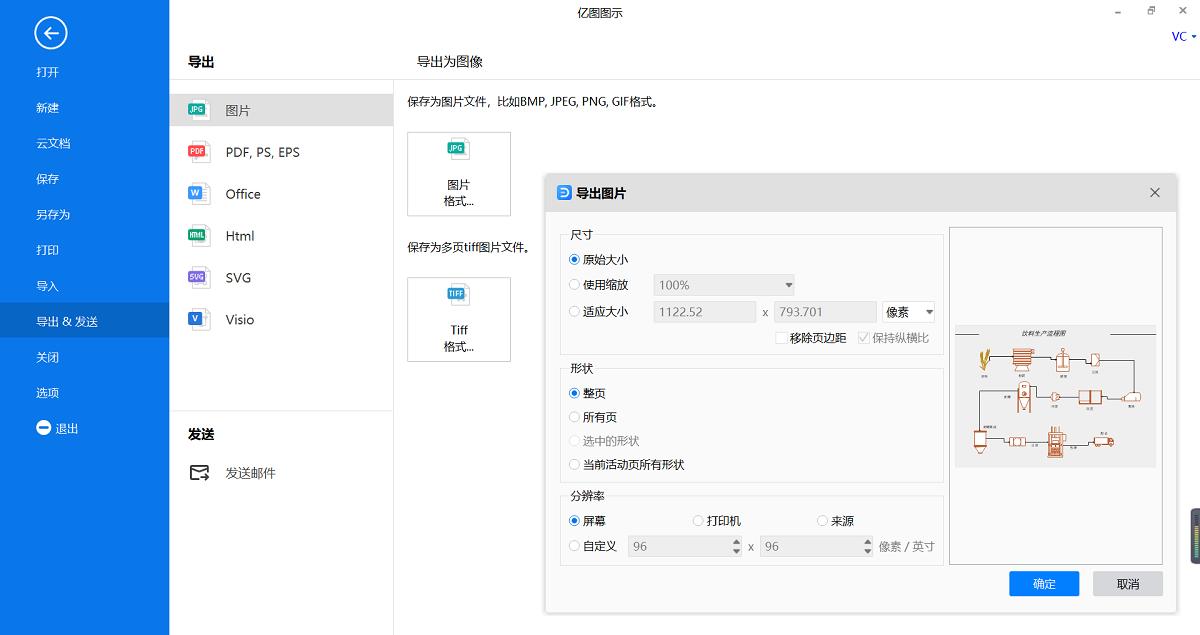The image size is (1200, 635).
Task: Click the 发送邮件 envelope icon
Action: click(201, 472)
